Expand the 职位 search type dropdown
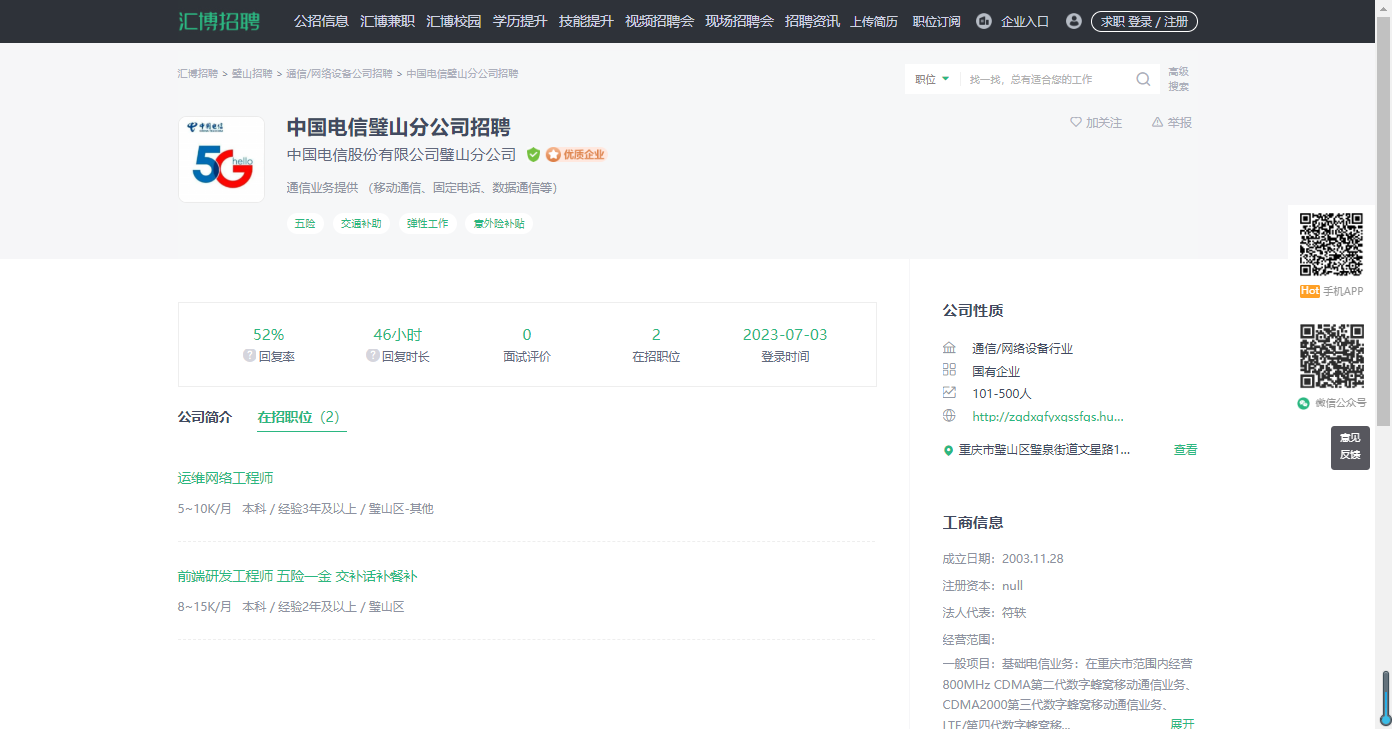Image resolution: width=1392 pixels, height=729 pixels. [x=932, y=79]
